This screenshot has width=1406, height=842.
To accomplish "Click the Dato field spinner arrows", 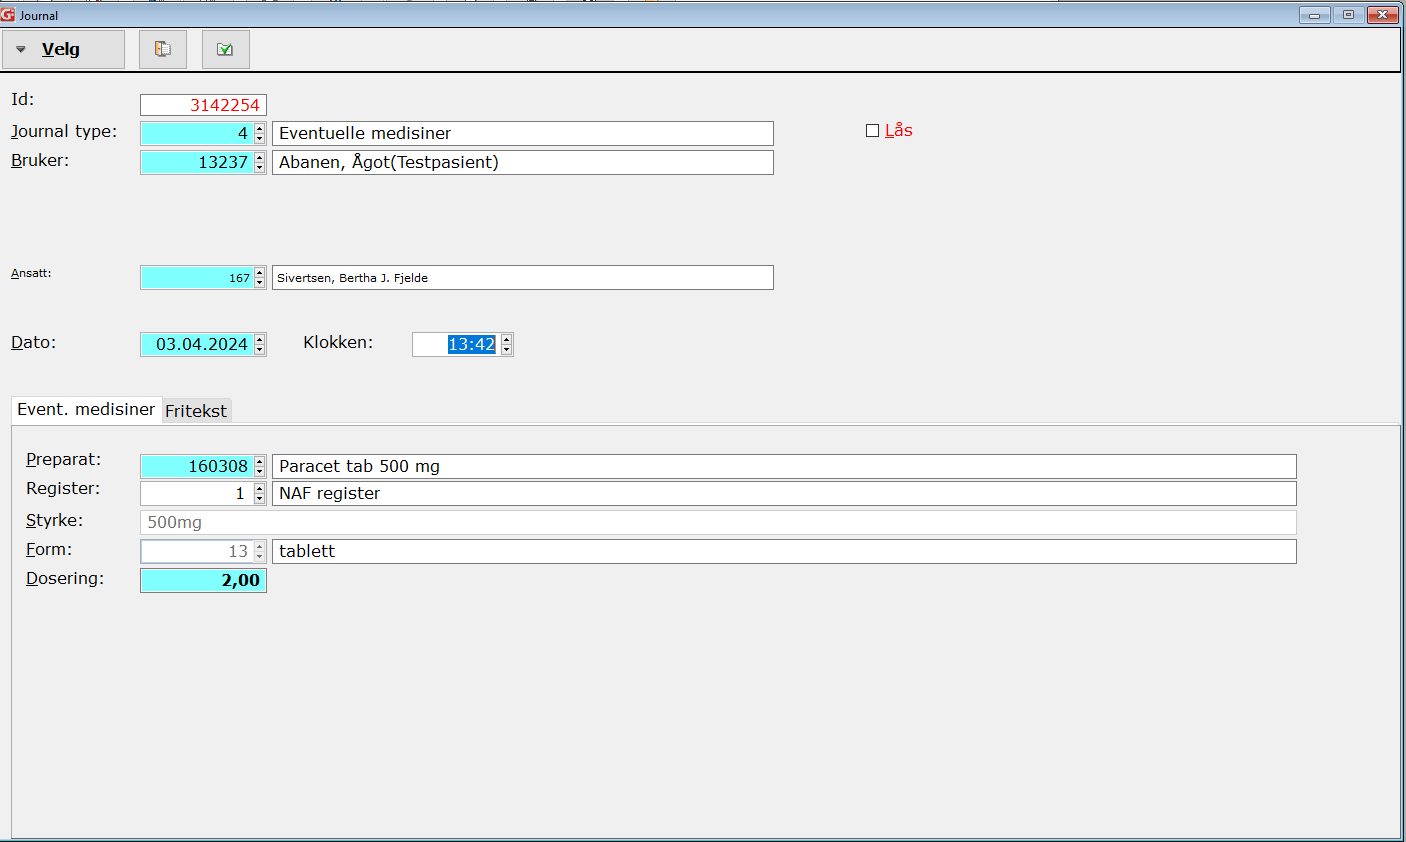I will (260, 344).
